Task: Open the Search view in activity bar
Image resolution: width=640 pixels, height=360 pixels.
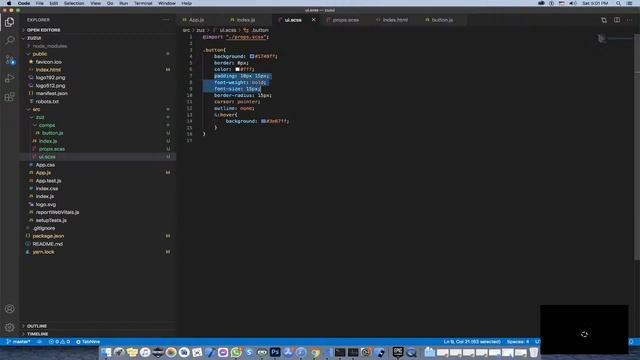Action: [x=9, y=40]
